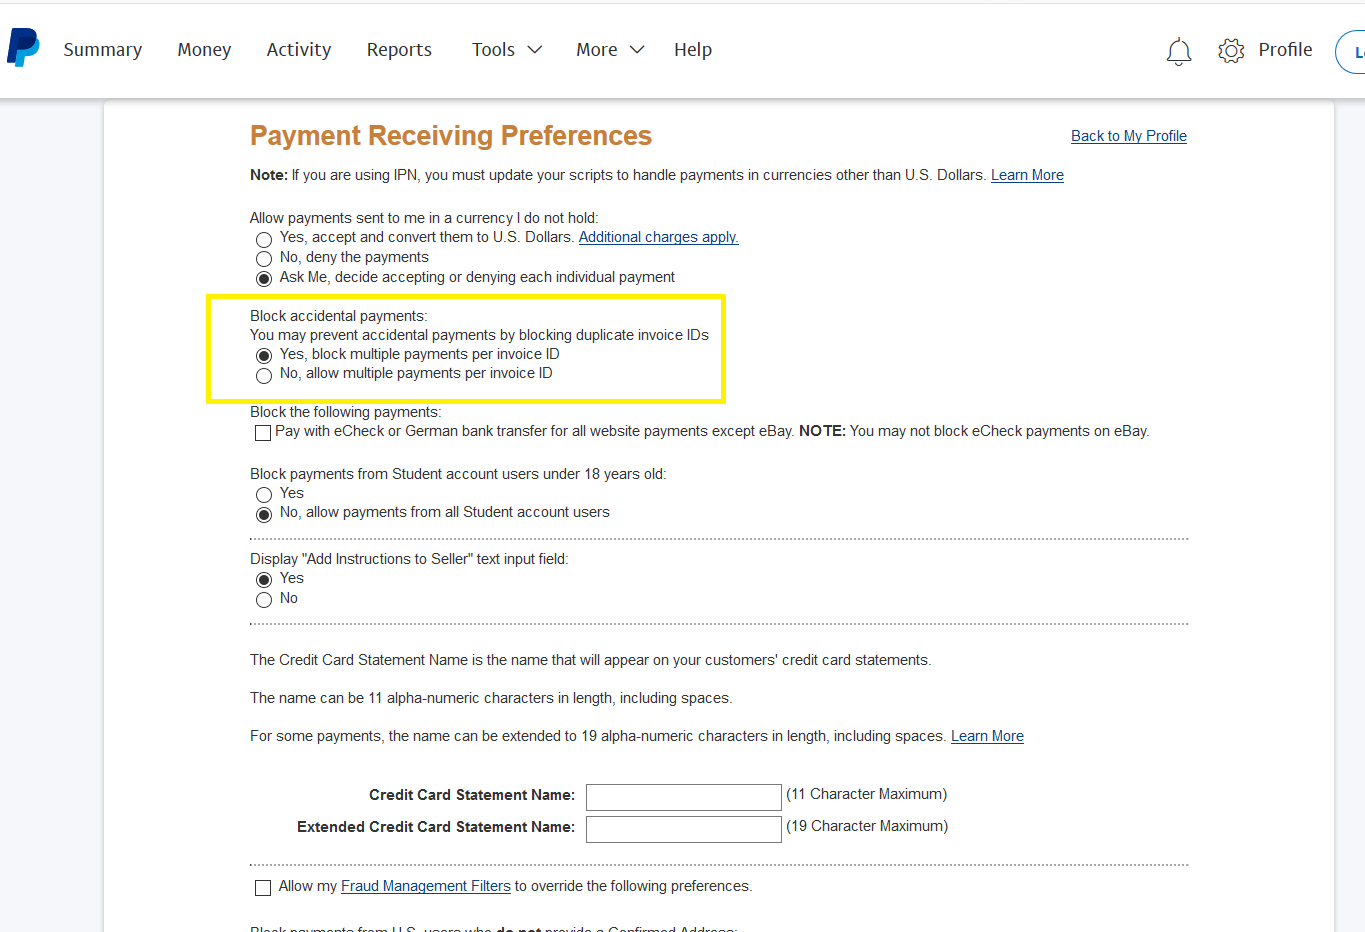The width and height of the screenshot is (1365, 932).
Task: Select 'Yes, accept and convert to U.S. Dollars'
Action: tap(264, 239)
